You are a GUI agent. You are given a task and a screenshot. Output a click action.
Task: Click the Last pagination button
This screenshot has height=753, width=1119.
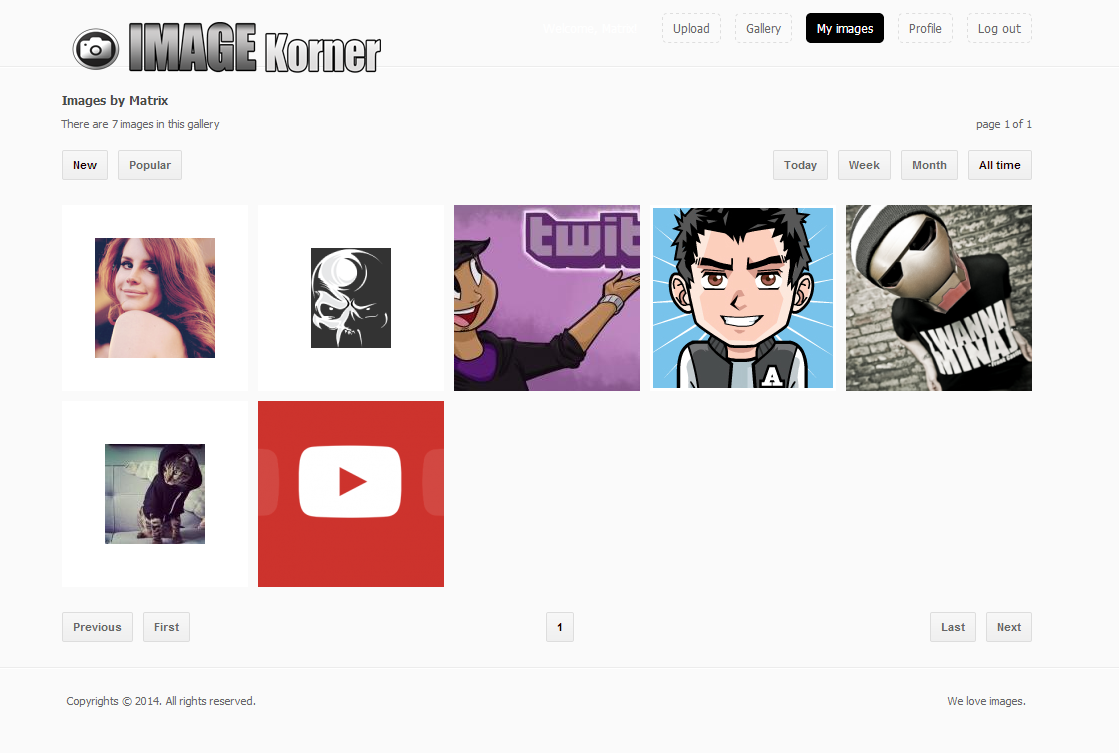(x=953, y=627)
